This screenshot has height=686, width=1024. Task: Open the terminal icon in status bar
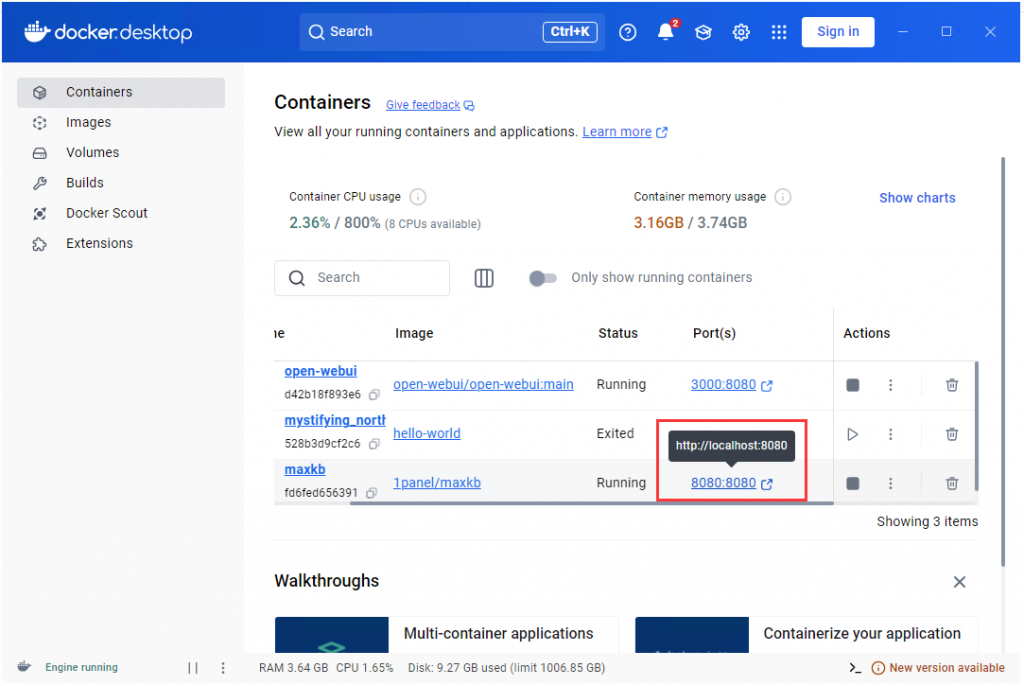pos(855,668)
